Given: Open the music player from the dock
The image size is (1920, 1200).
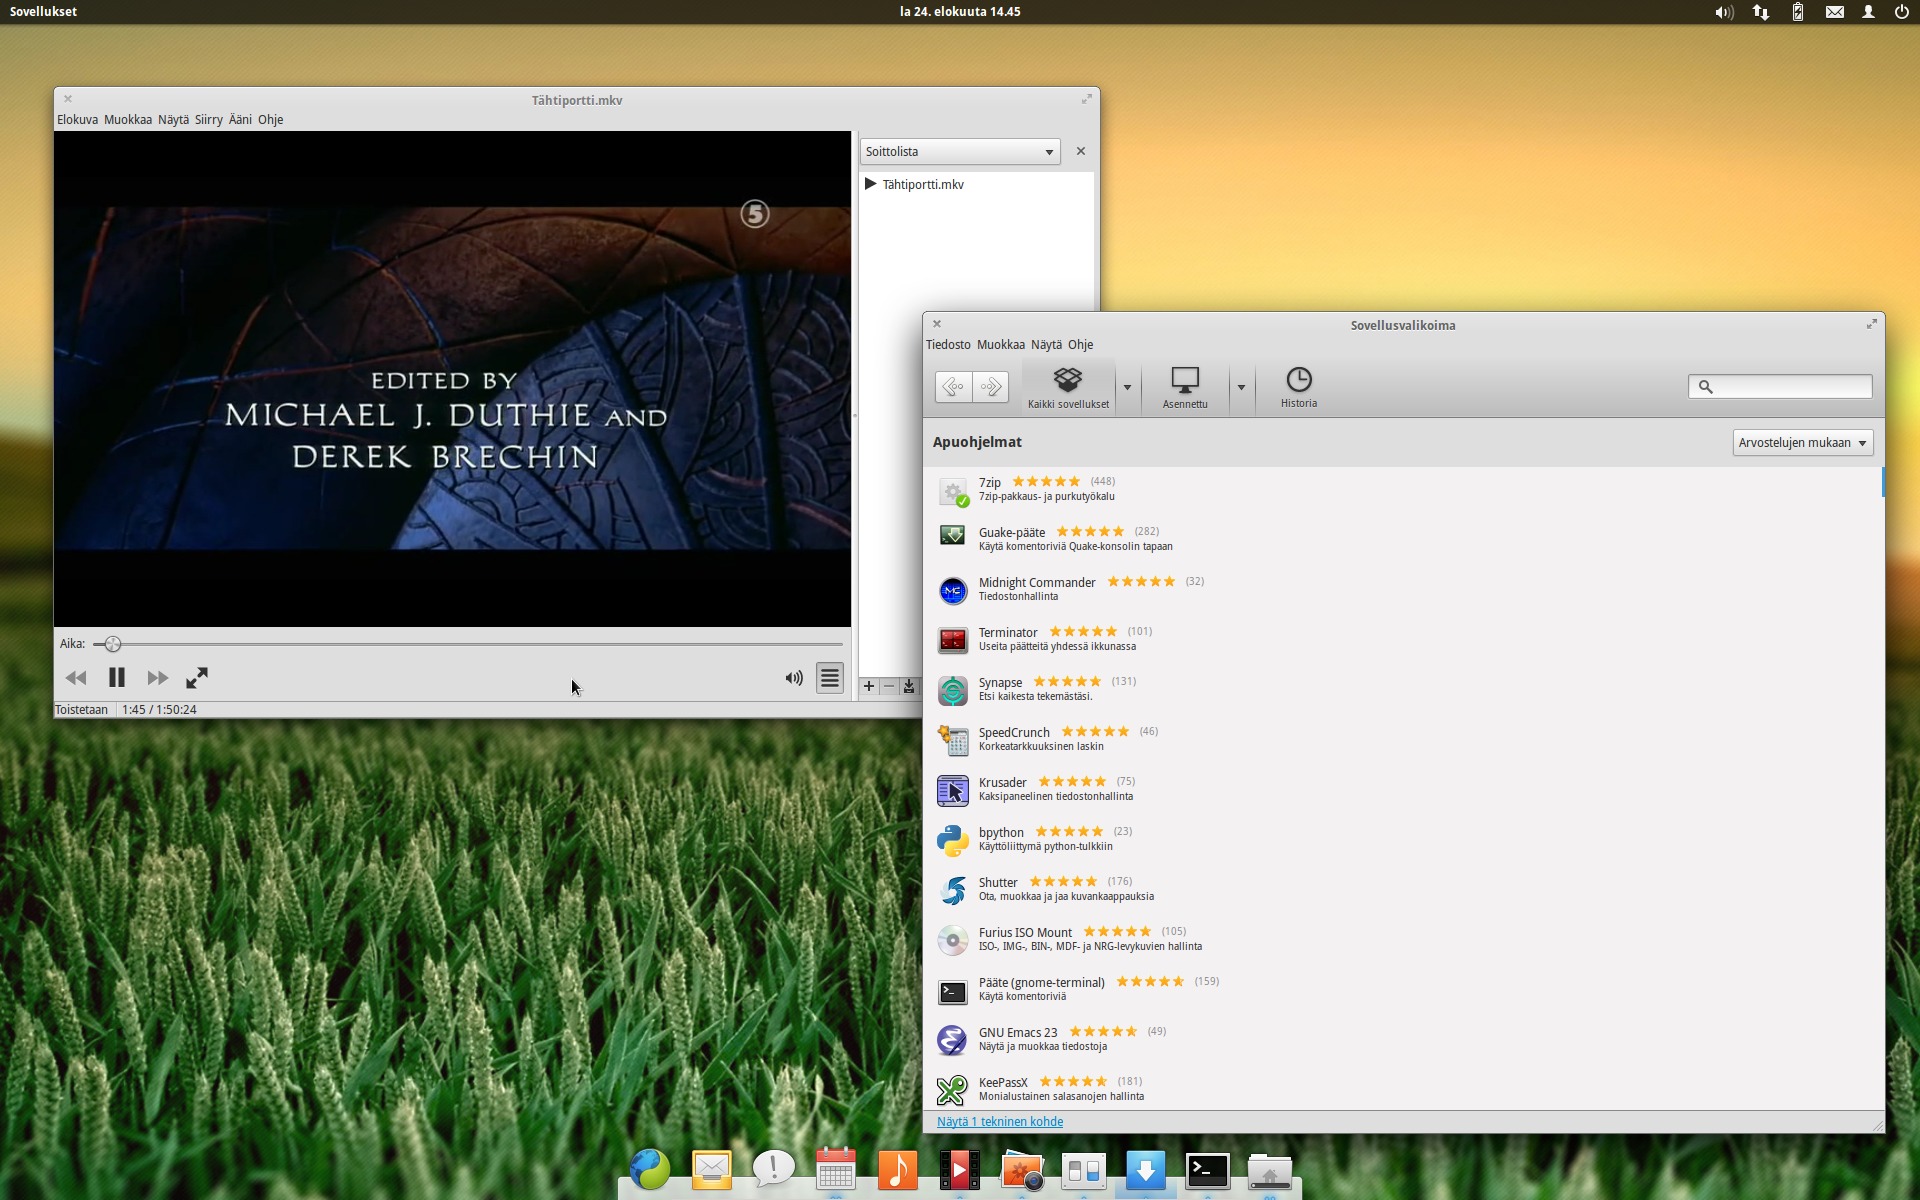Looking at the screenshot, I should [898, 1169].
